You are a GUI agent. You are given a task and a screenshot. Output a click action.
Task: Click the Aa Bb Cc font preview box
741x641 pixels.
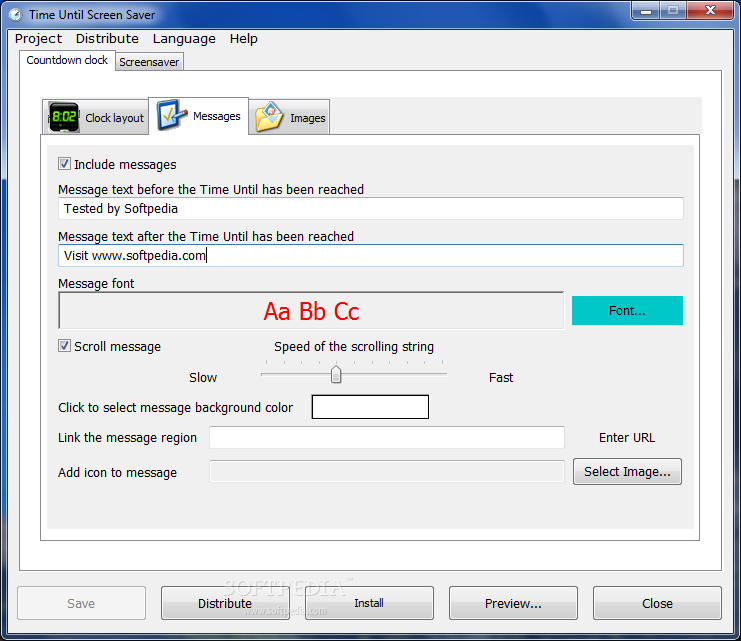point(311,311)
